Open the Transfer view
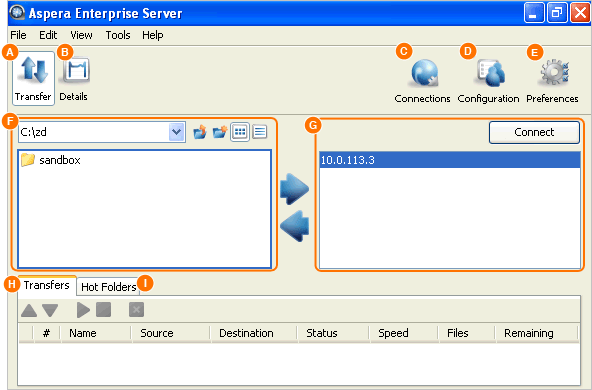 pyautogui.click(x=33, y=79)
